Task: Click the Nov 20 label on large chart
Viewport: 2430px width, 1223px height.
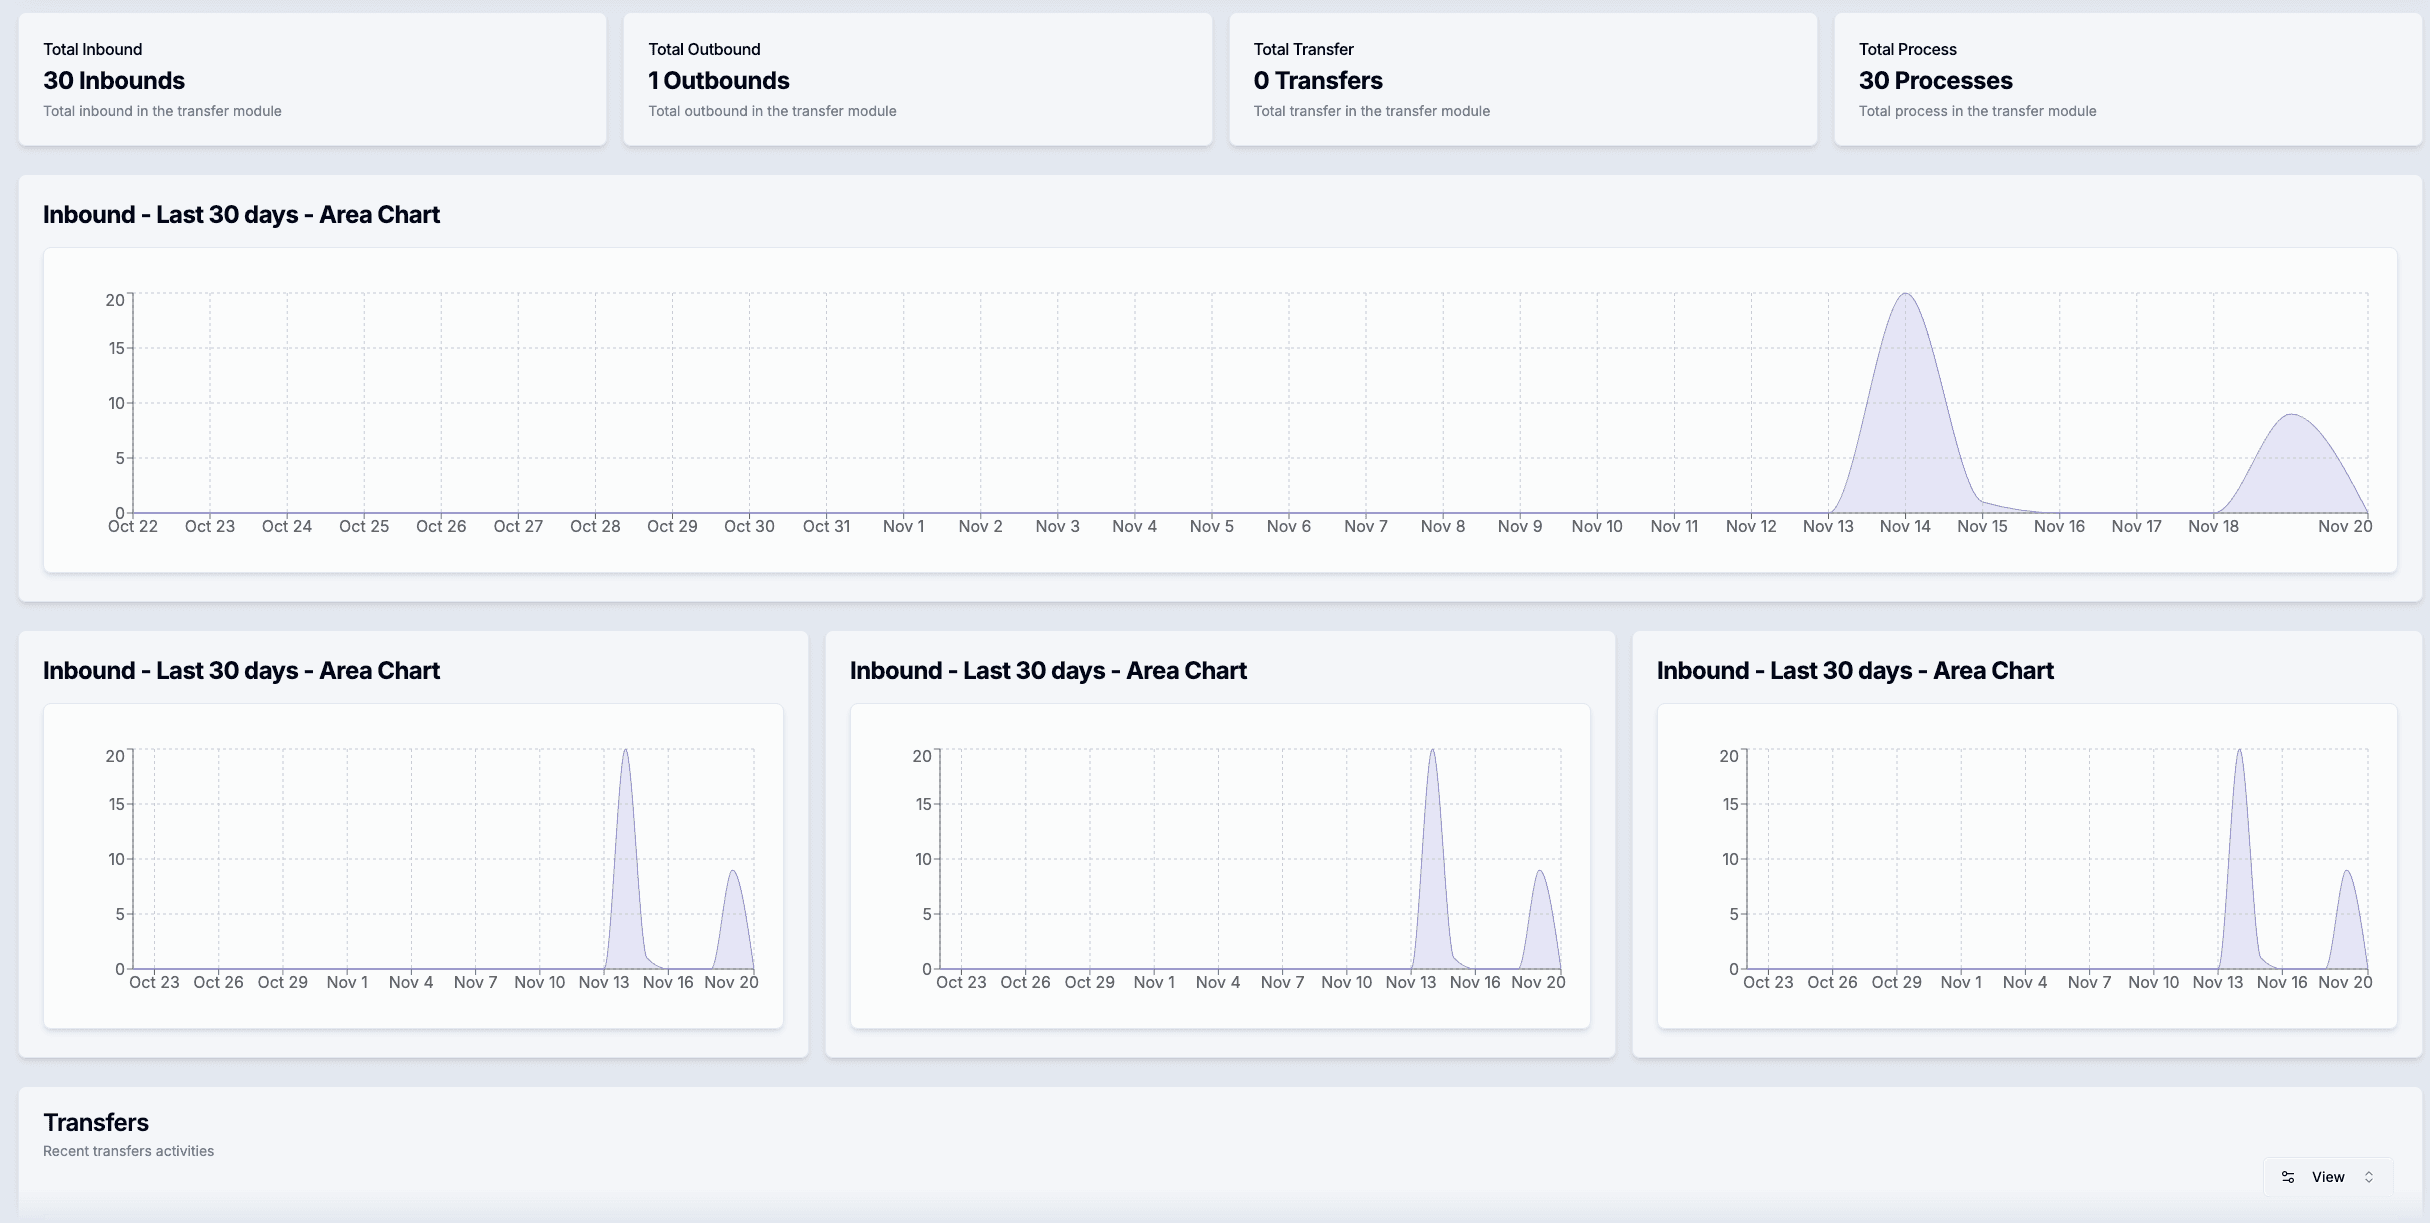Action: pyautogui.click(x=2344, y=526)
